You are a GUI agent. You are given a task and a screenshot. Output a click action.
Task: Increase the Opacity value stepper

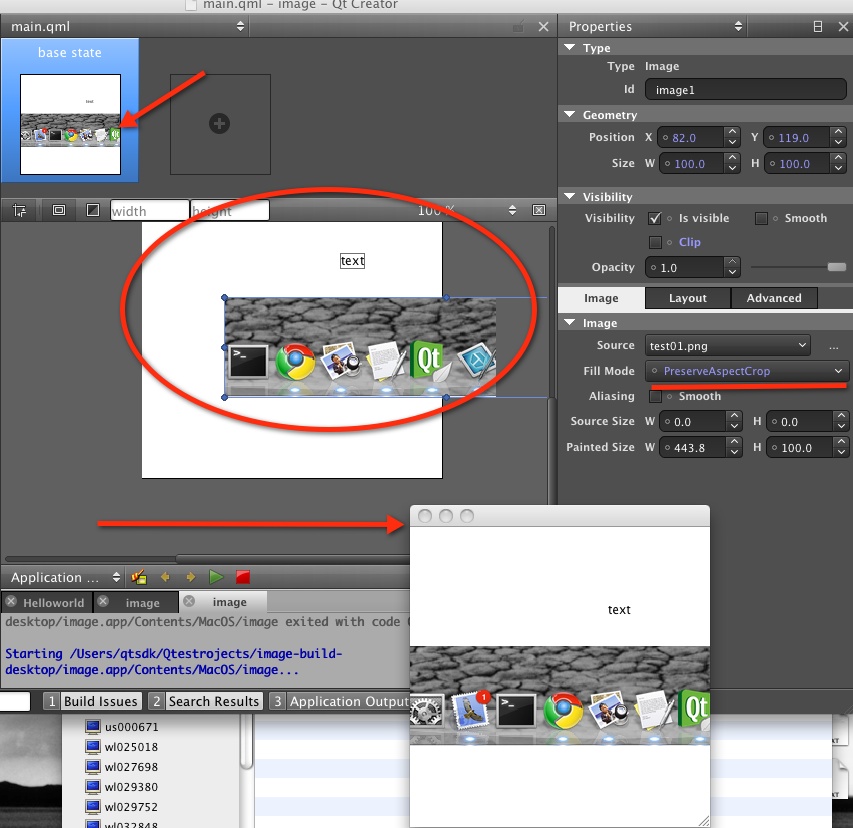click(733, 262)
